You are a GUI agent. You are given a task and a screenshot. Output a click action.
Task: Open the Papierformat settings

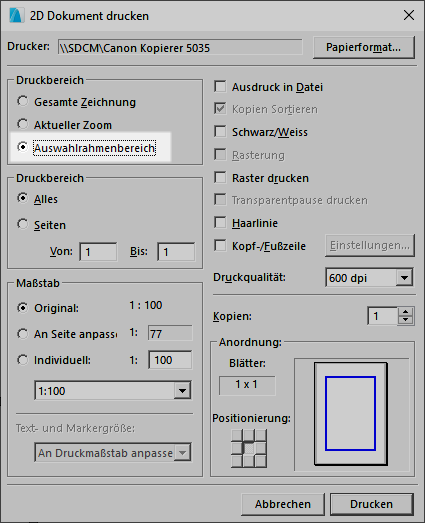[x=364, y=47]
